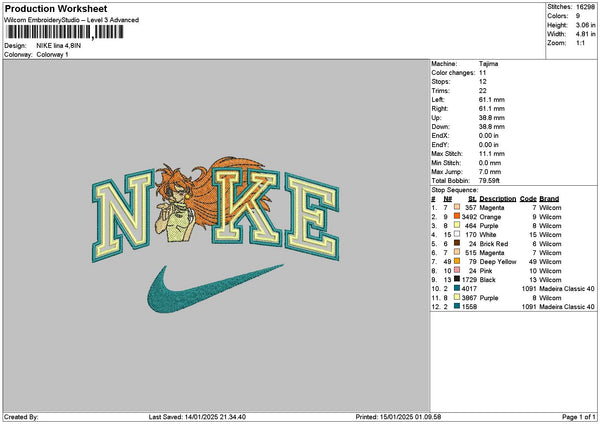Screen dimensions: 600x424
Task: Click the 'Stop Sequence:' heading
Action: tap(455, 190)
